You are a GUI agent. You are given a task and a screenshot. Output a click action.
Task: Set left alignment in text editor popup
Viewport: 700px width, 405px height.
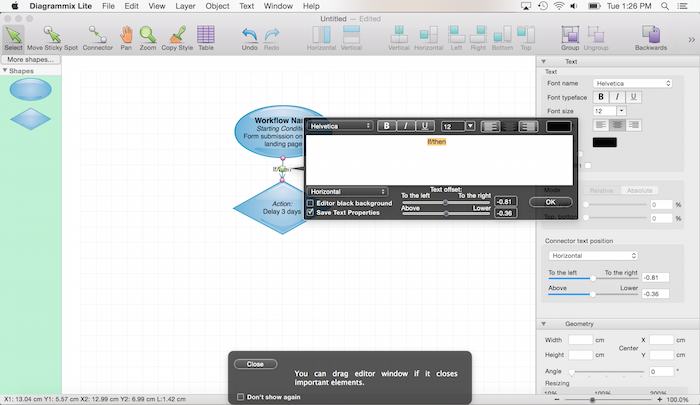490,127
